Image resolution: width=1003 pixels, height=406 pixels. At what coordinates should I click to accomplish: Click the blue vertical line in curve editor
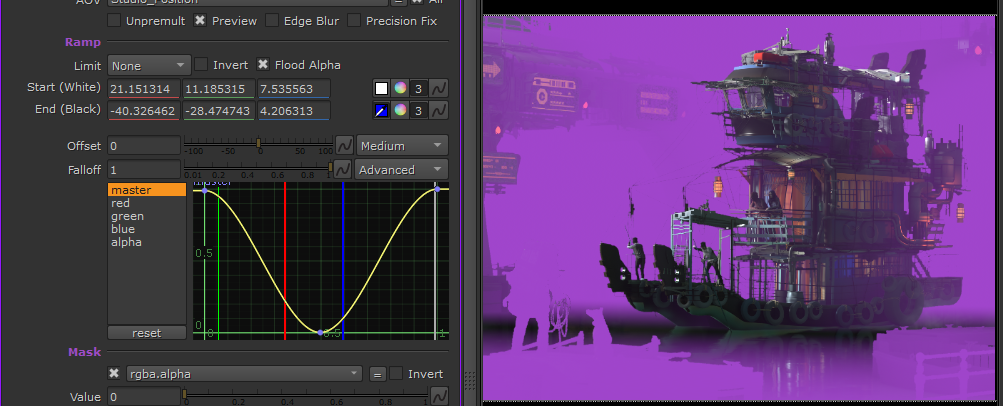click(344, 261)
